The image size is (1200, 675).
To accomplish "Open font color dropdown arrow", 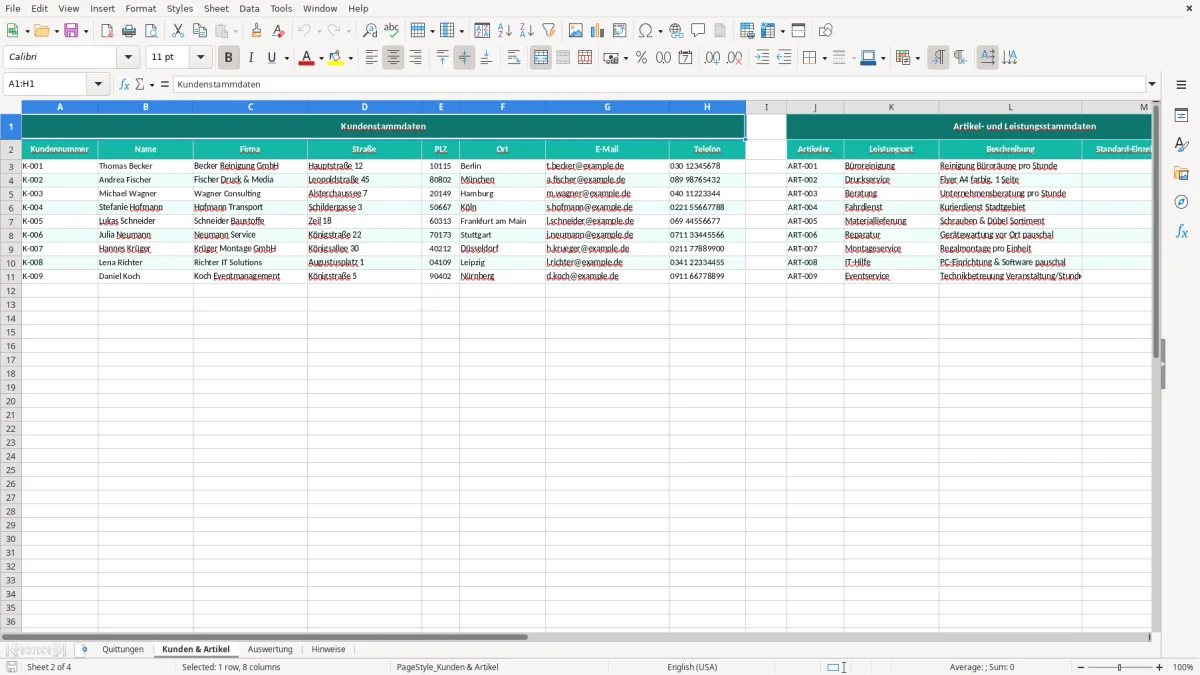I will pos(321,58).
